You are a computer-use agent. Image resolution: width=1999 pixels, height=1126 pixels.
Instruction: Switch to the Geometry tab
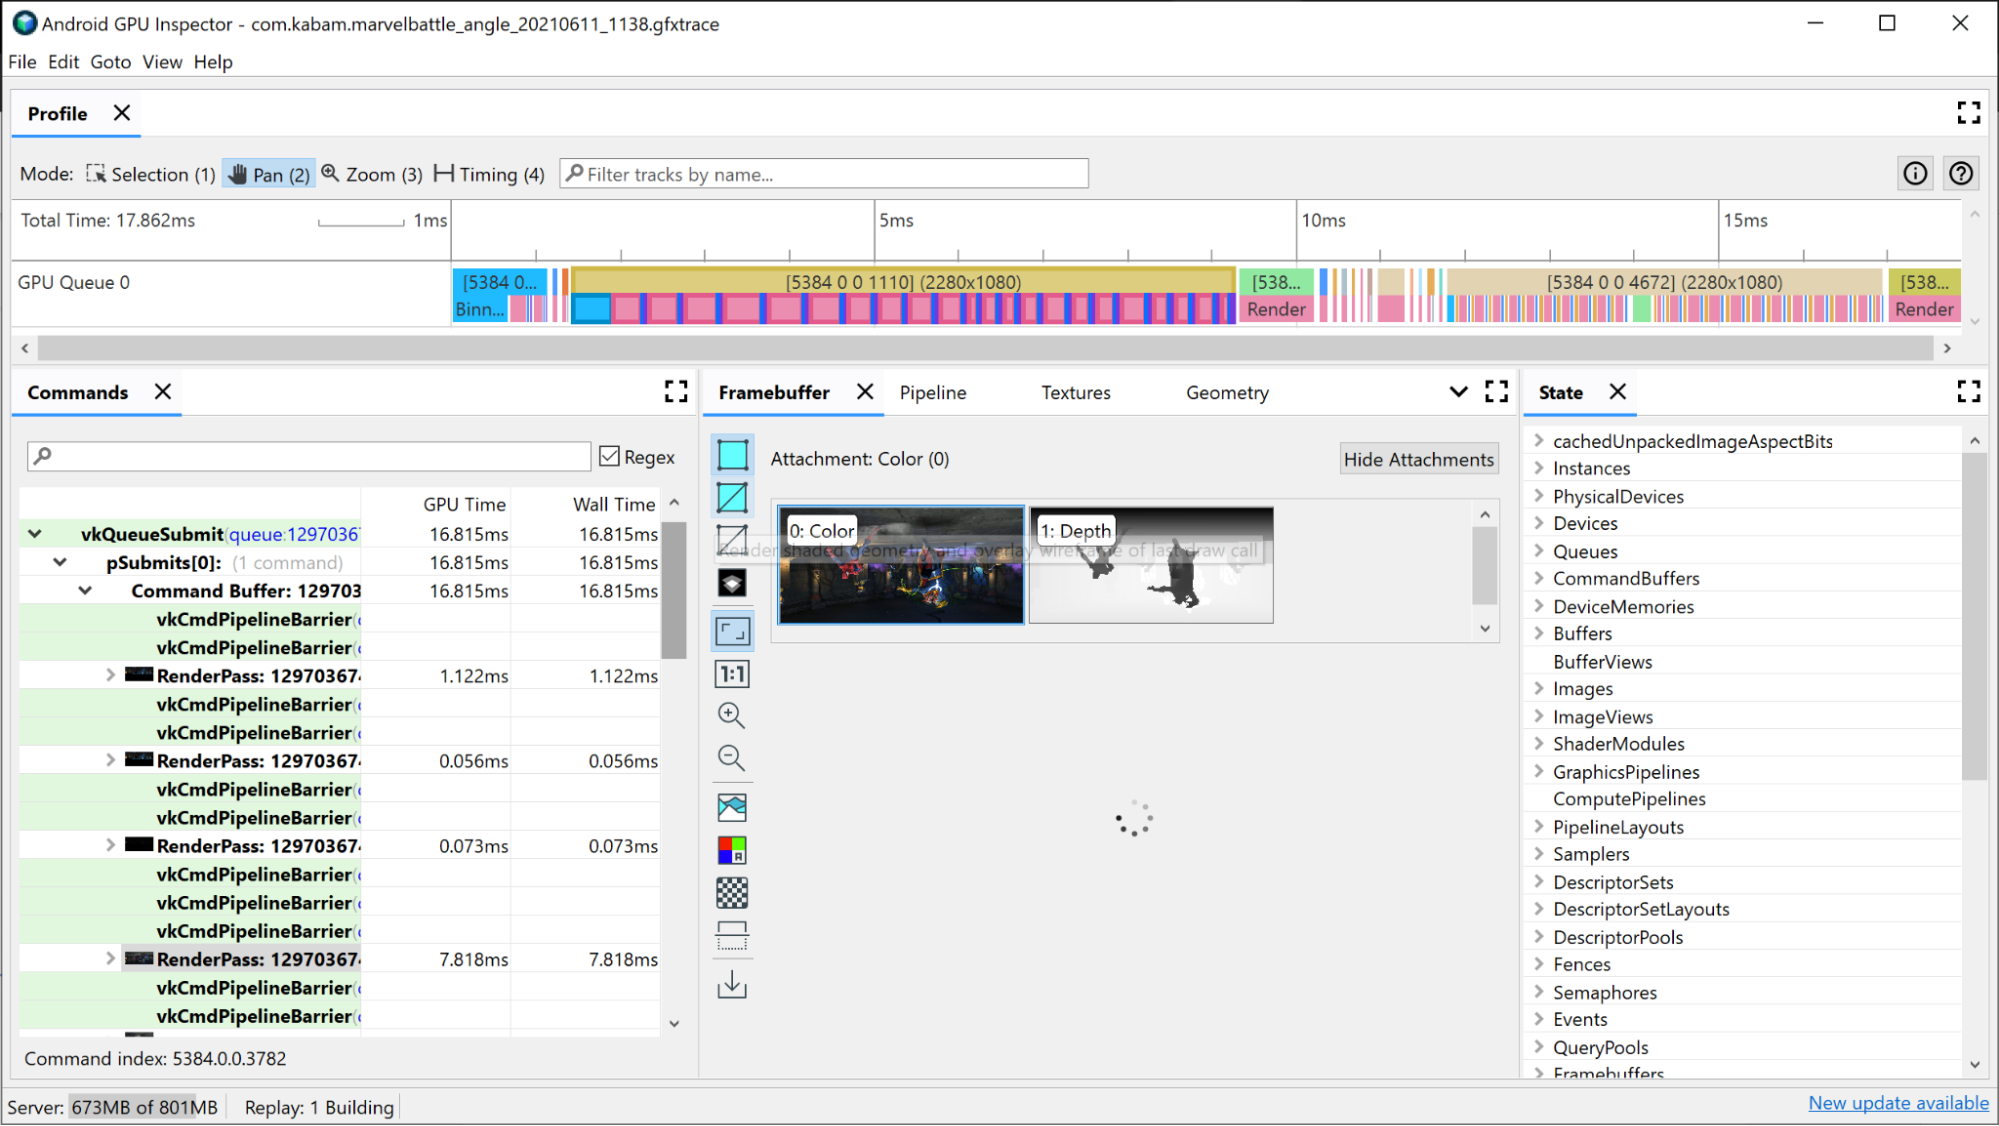point(1226,391)
